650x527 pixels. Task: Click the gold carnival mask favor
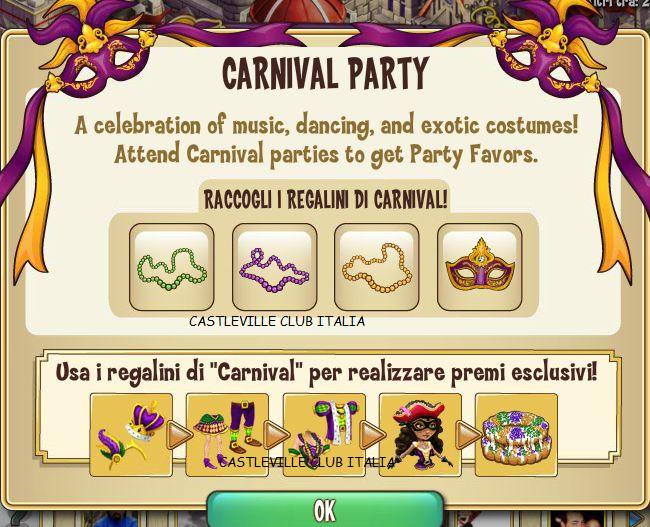480,267
